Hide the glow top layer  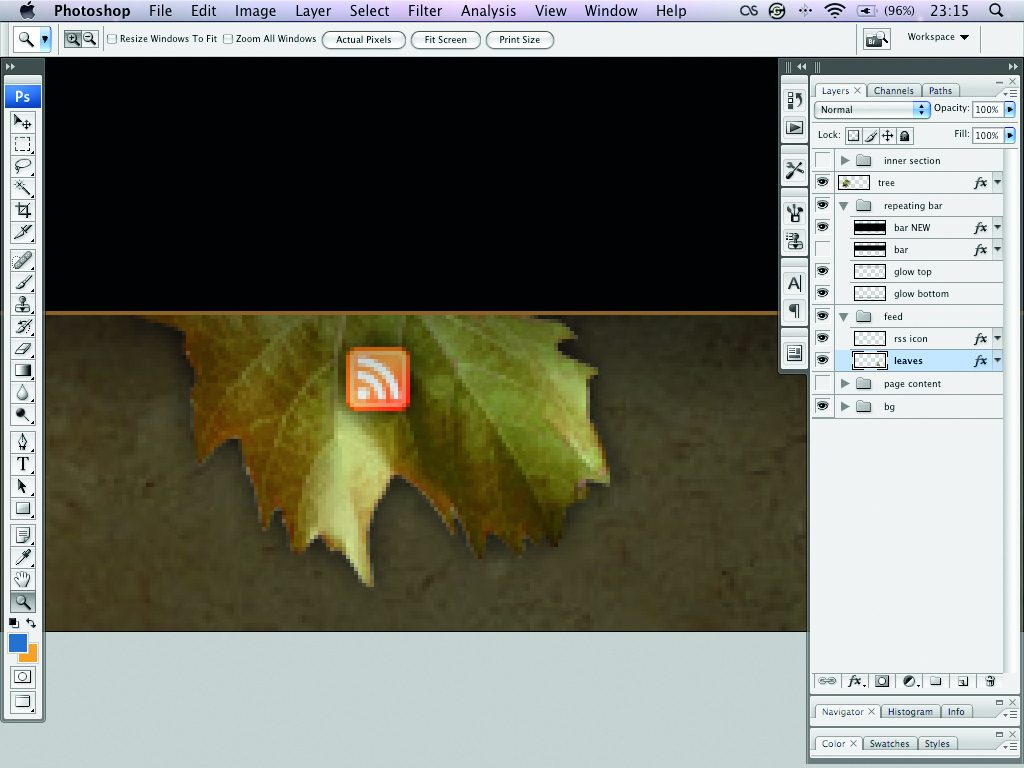(823, 271)
